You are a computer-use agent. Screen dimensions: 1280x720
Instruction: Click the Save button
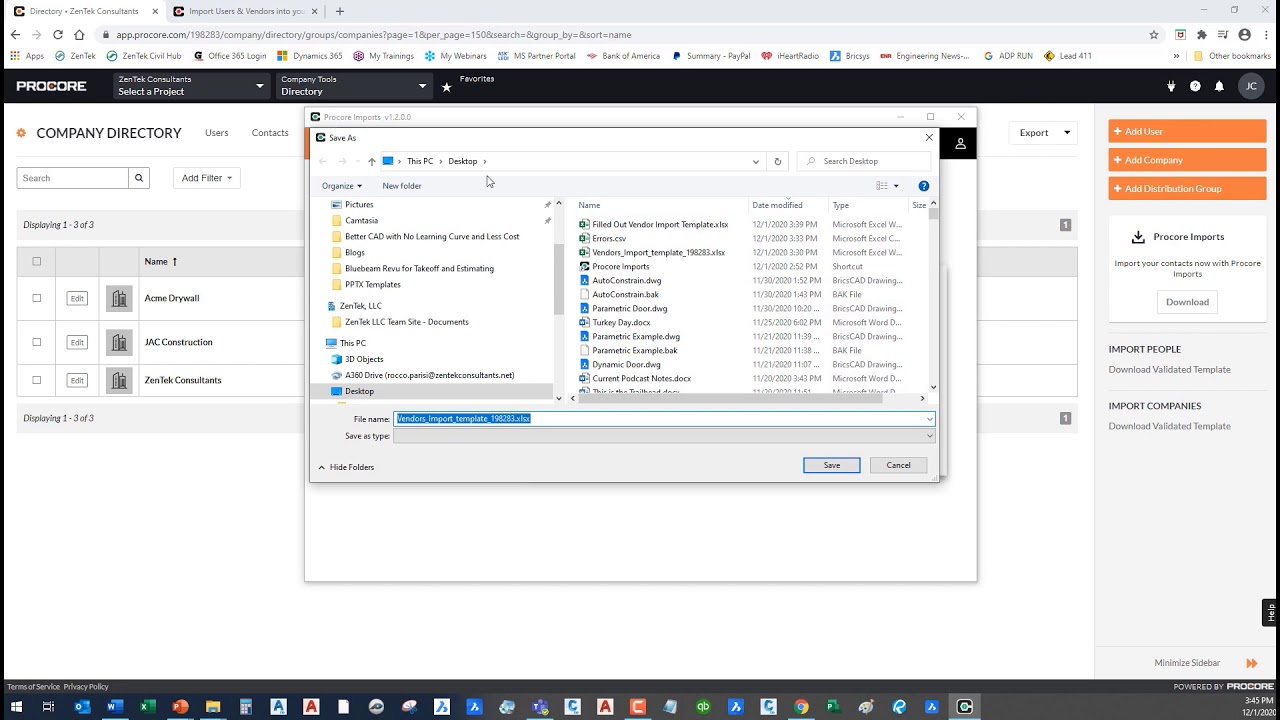point(832,465)
